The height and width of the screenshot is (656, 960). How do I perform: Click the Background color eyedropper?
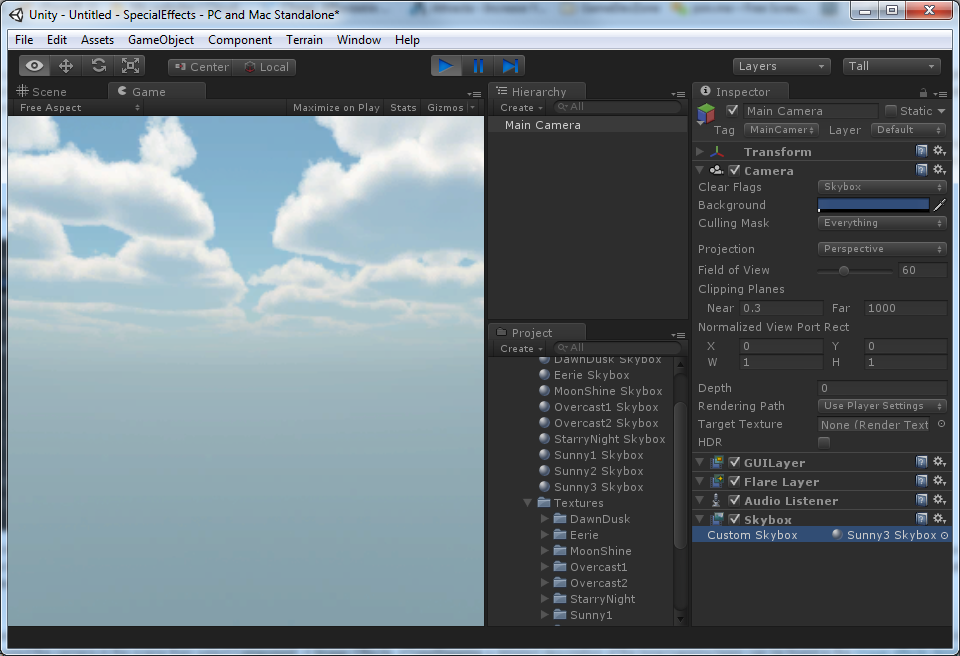point(940,205)
